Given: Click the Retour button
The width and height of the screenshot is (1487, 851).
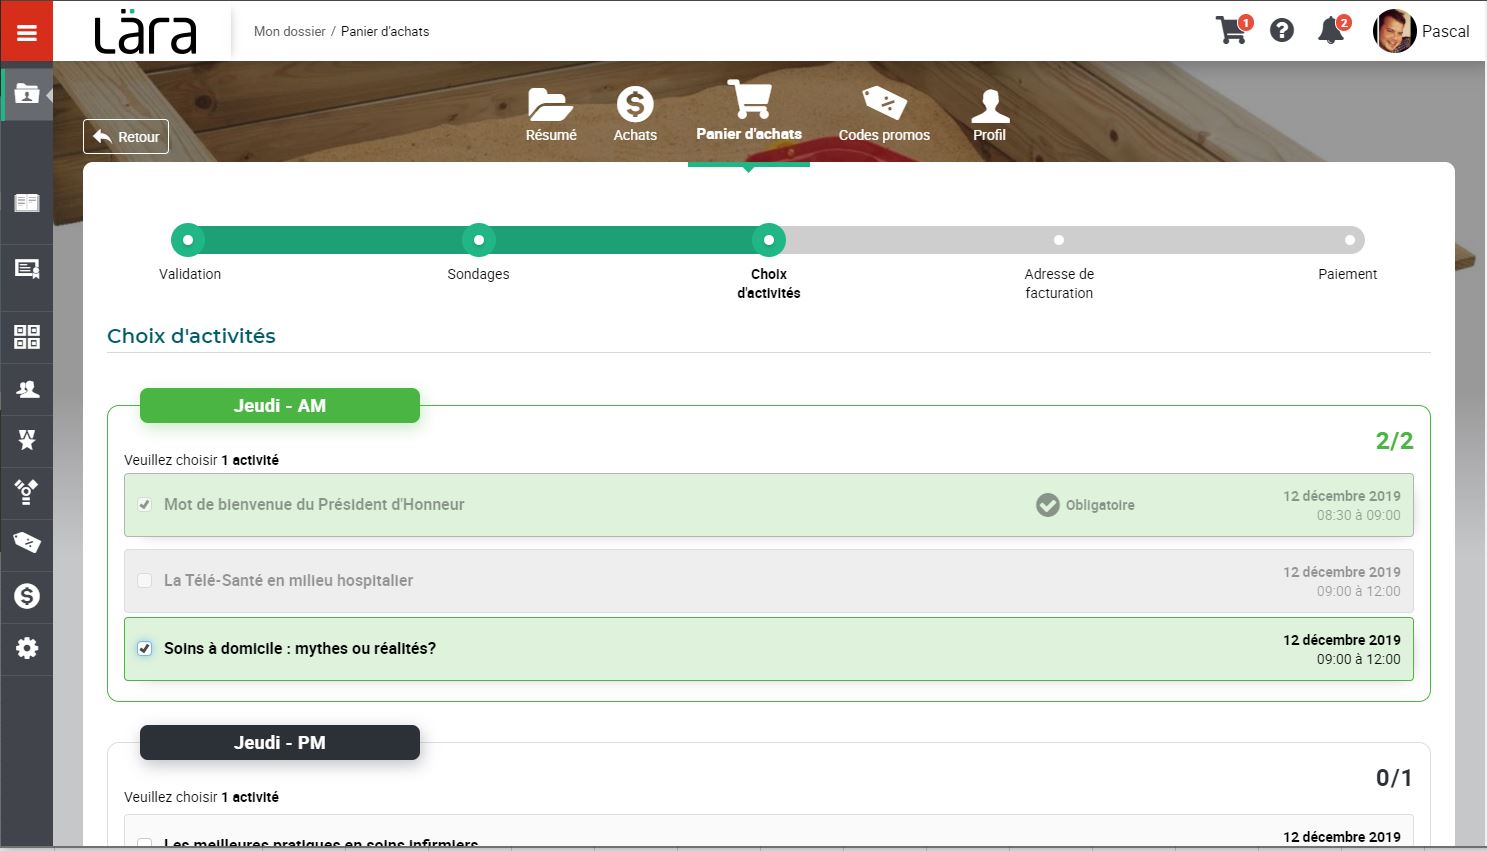Looking at the screenshot, I should click(x=126, y=136).
